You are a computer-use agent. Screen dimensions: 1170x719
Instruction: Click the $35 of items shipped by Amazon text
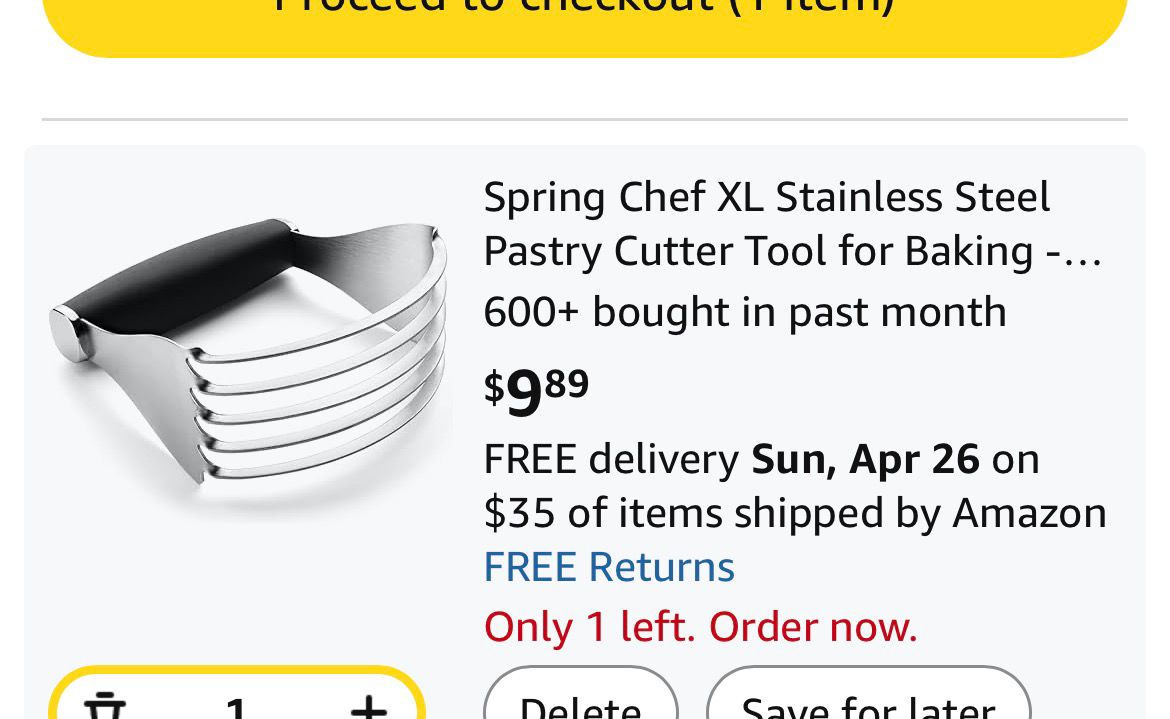pyautogui.click(x=794, y=513)
